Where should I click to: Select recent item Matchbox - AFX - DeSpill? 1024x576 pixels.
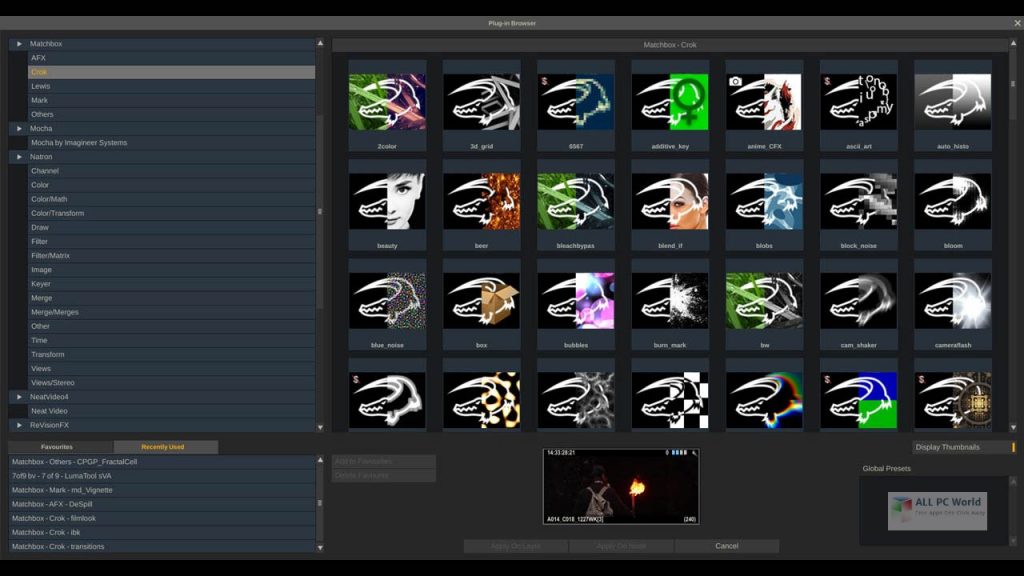point(162,504)
